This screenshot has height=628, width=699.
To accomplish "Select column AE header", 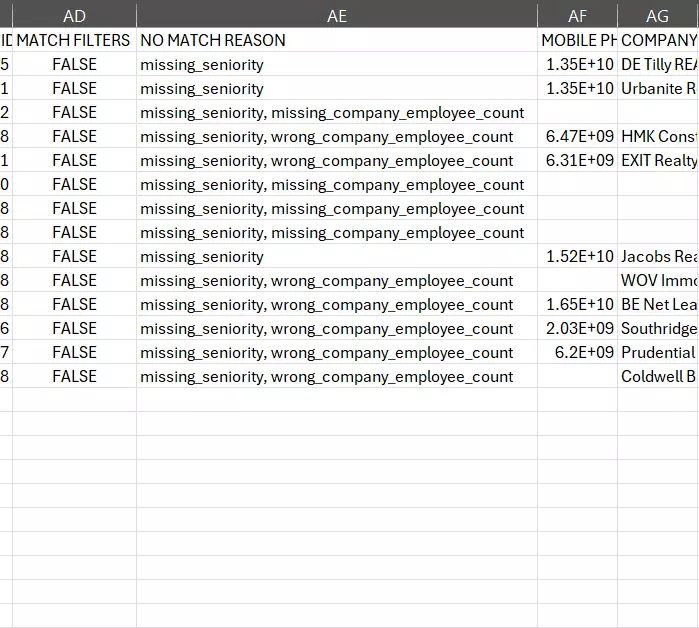I will (x=337, y=16).
